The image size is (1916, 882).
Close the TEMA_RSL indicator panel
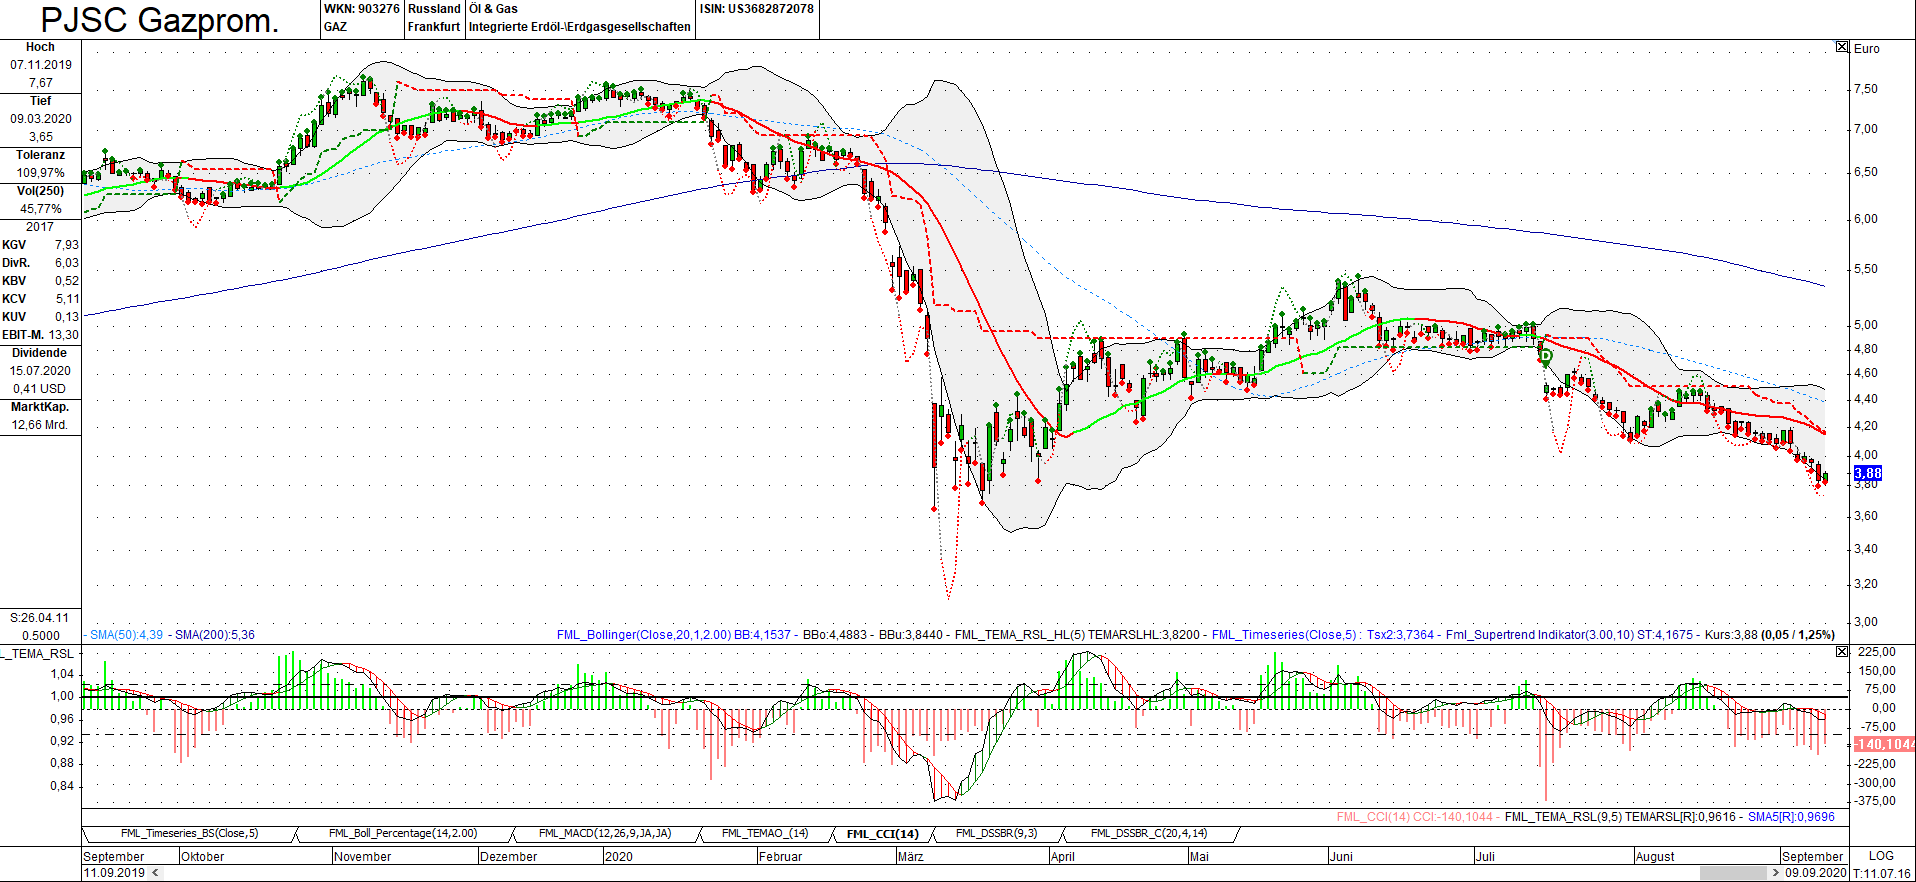point(1842,651)
